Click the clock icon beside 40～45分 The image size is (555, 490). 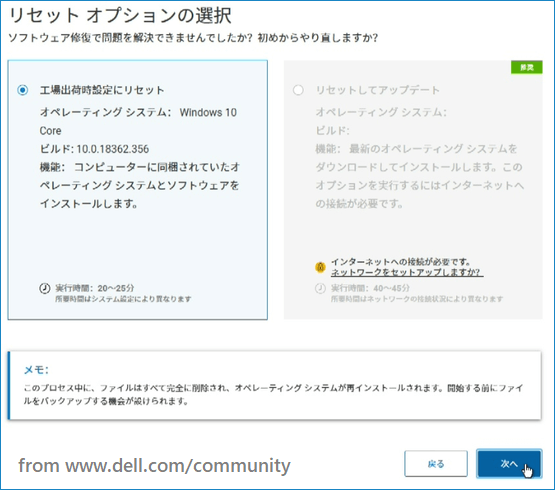point(320,288)
